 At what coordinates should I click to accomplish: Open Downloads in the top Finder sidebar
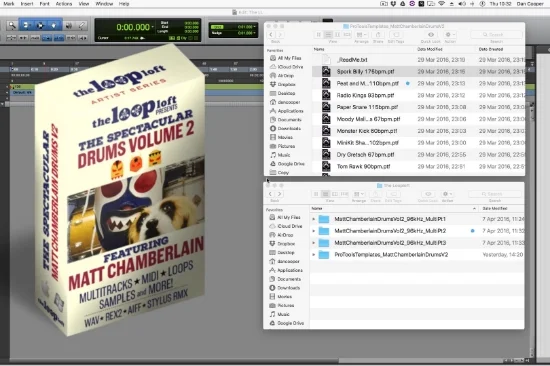285,128
